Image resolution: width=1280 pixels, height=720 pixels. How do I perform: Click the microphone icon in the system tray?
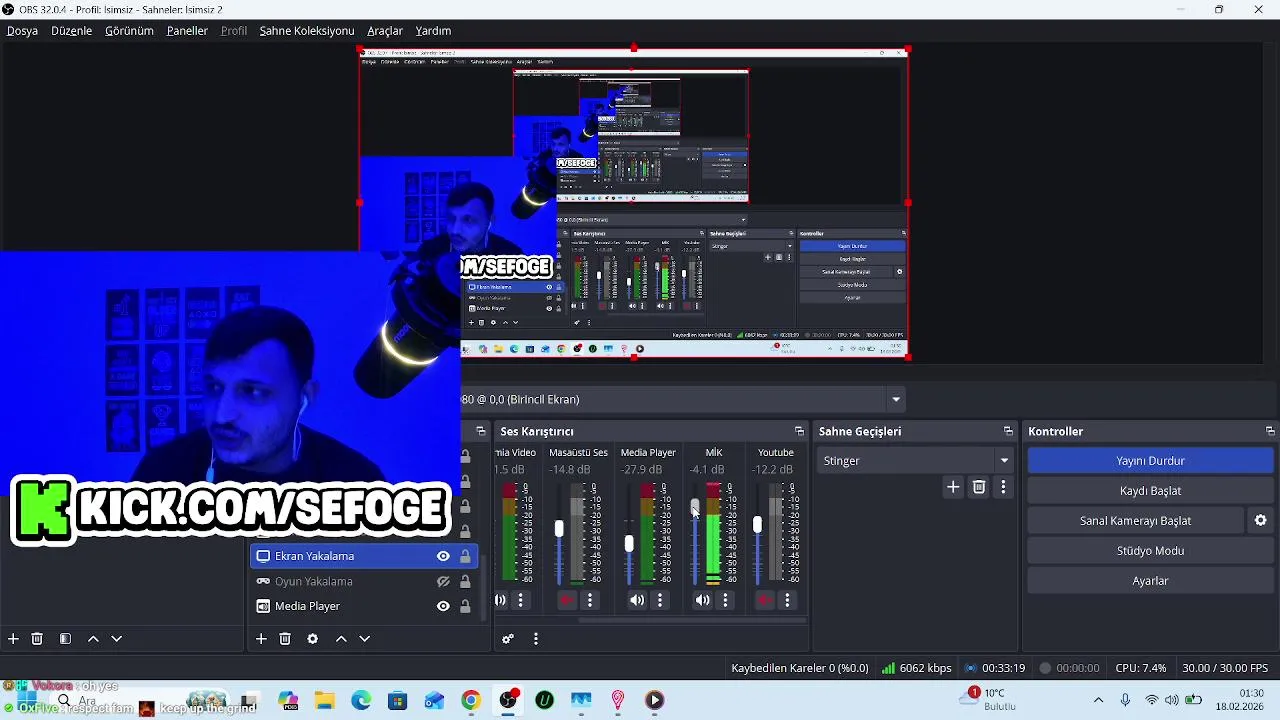click(1125, 700)
